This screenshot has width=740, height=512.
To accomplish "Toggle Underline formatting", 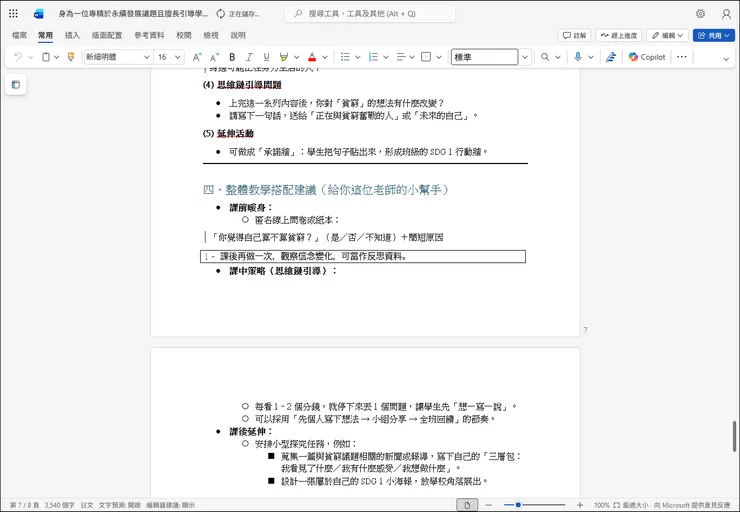I will (267, 57).
